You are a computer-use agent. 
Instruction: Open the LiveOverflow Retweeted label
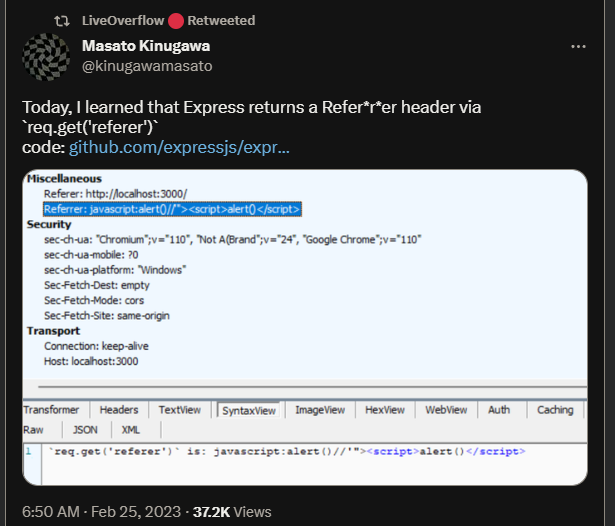tap(169, 20)
